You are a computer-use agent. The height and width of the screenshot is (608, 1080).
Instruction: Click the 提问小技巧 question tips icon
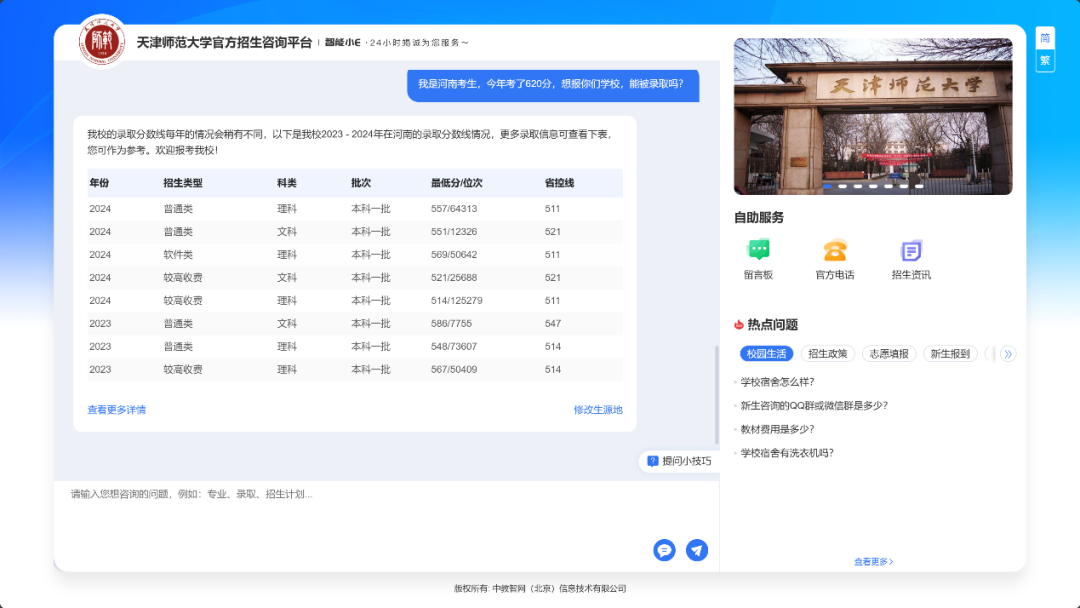653,461
